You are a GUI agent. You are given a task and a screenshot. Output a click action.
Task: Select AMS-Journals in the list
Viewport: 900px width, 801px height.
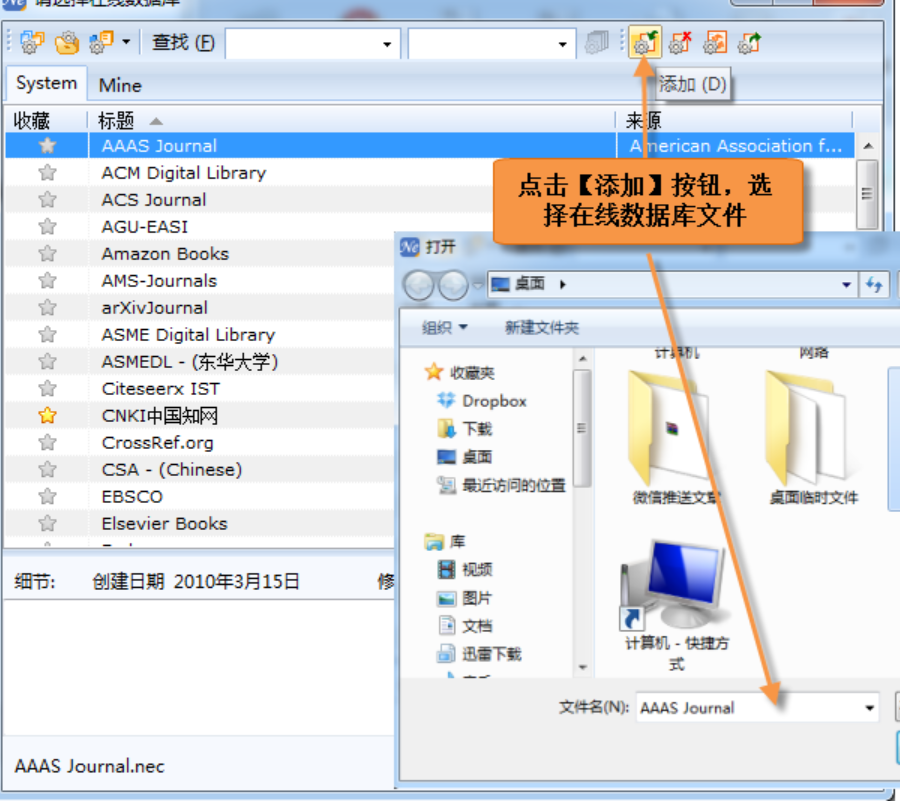pos(160,281)
